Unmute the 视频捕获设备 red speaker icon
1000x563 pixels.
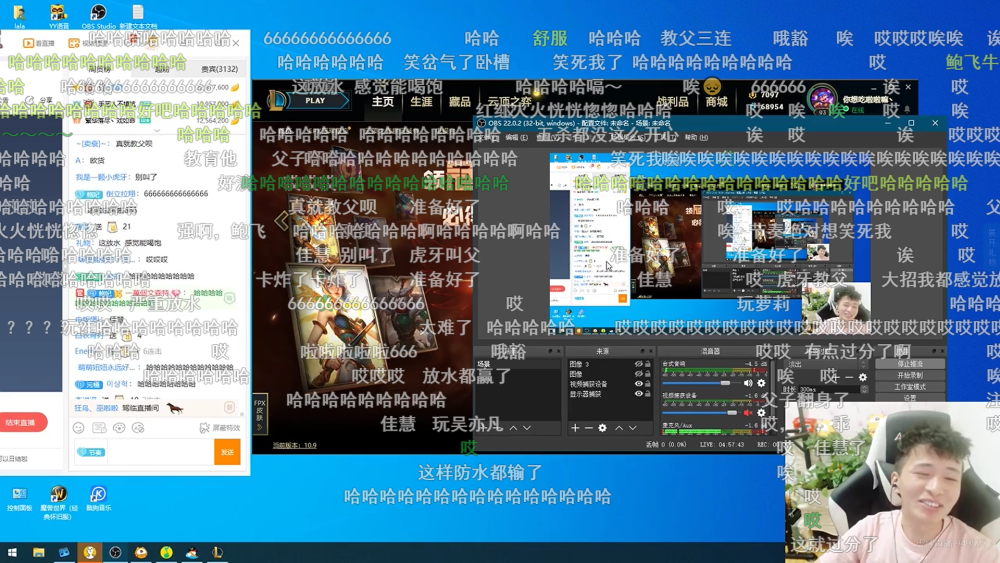coord(748,413)
